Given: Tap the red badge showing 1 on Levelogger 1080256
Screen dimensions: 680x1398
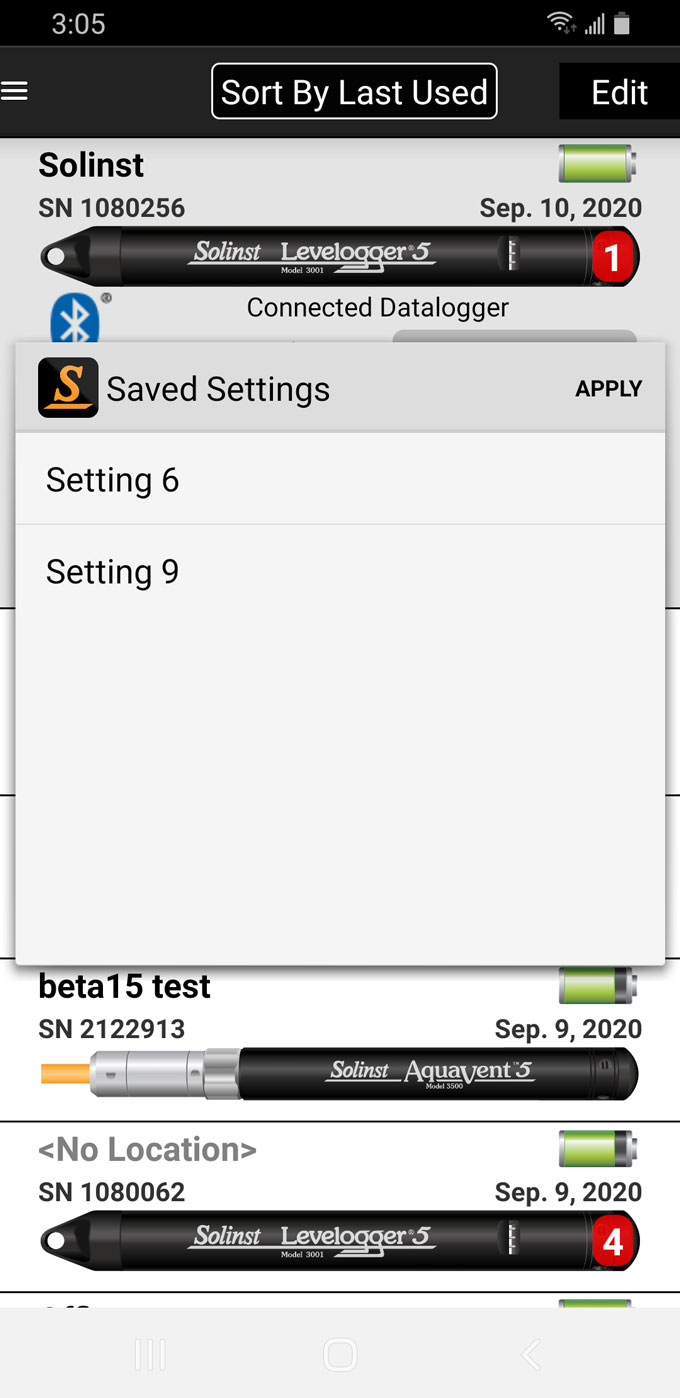Looking at the screenshot, I should (613, 257).
